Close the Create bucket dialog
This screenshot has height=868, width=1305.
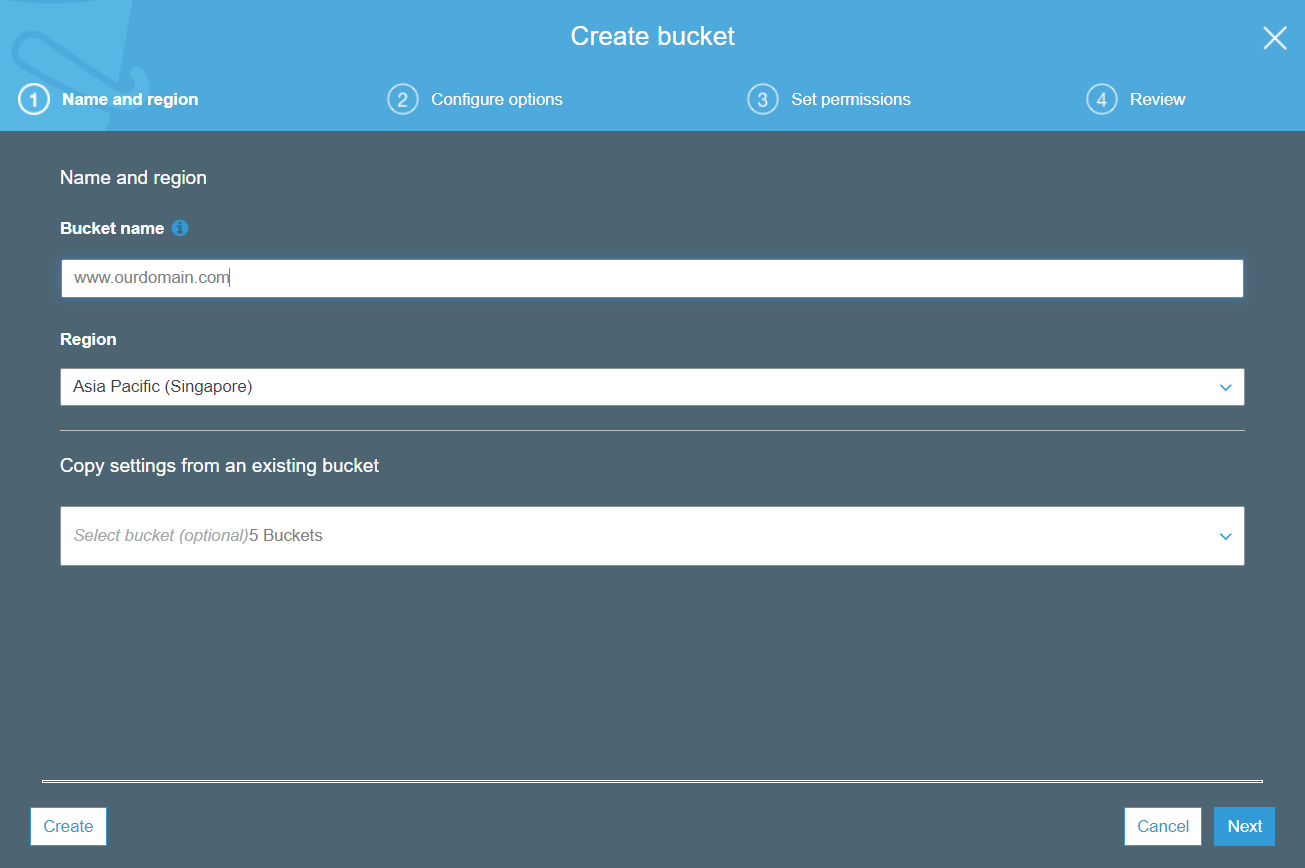click(x=1275, y=38)
